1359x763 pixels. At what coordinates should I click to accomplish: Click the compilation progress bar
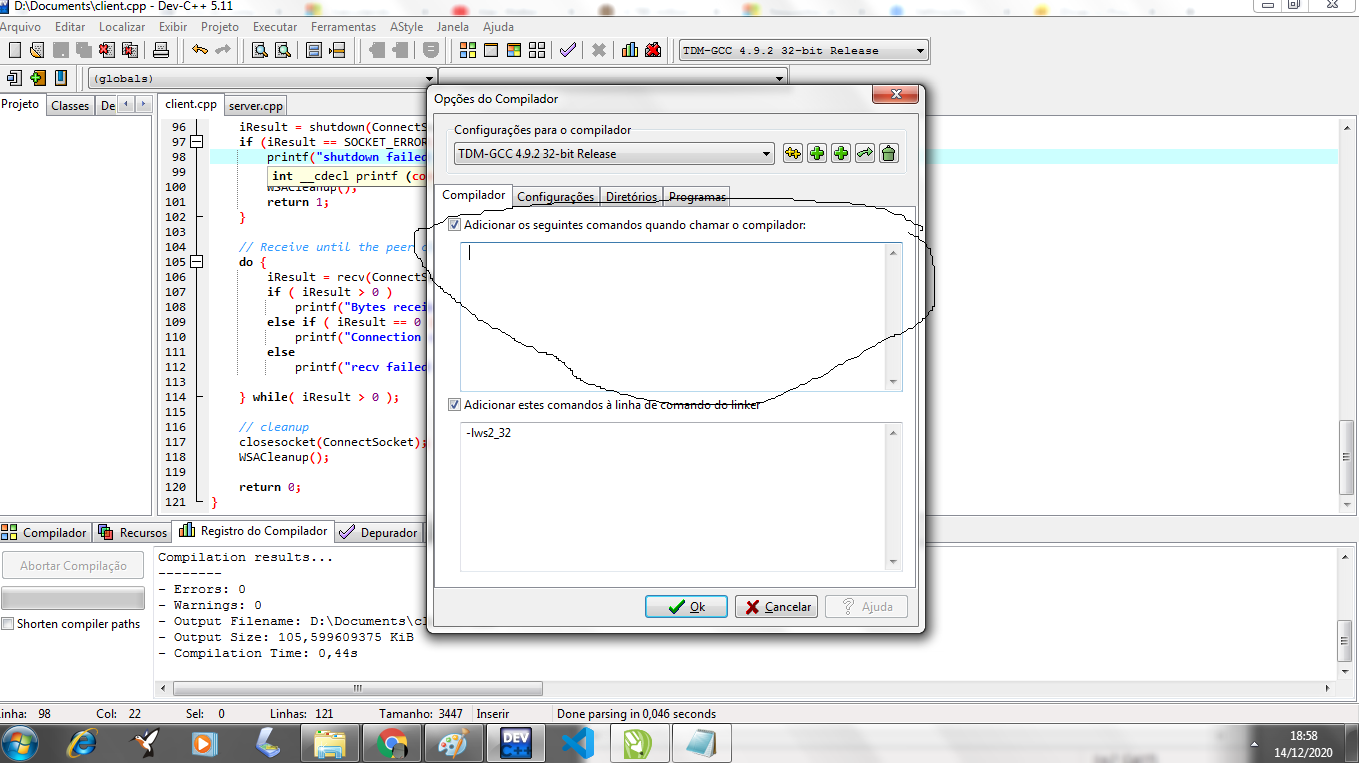pyautogui.click(x=74, y=598)
